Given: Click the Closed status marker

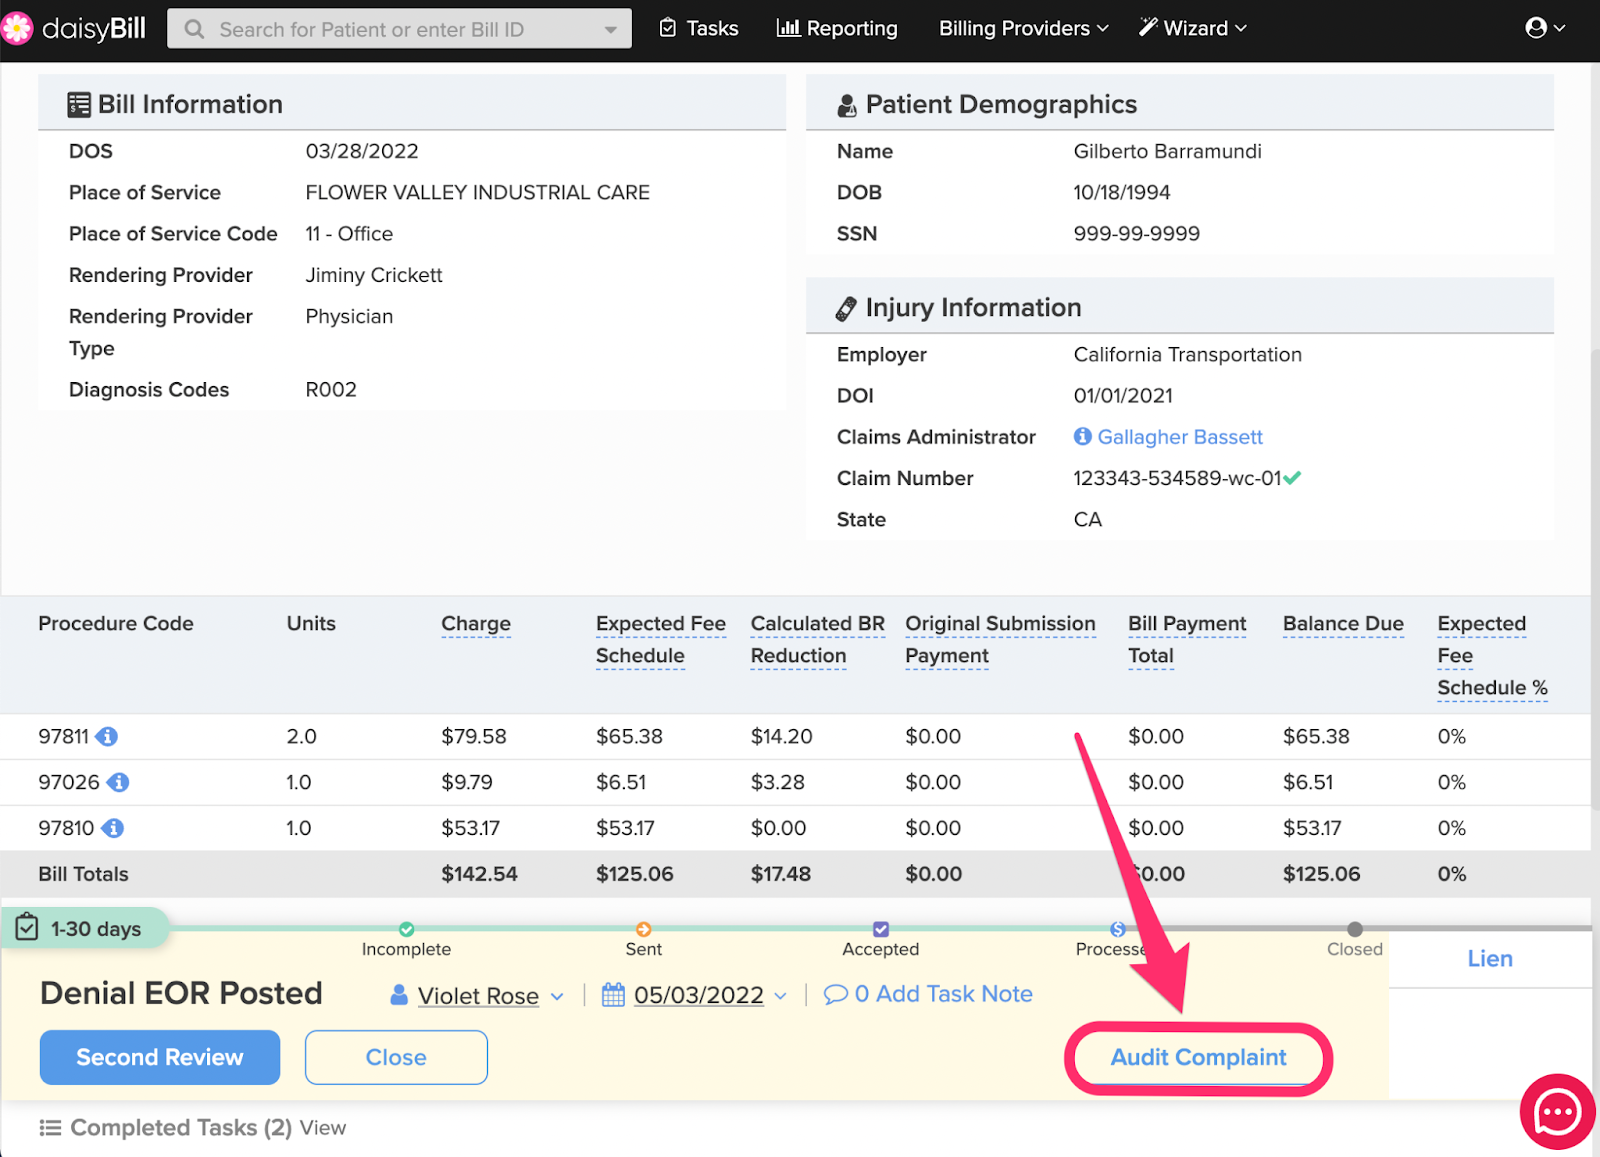Looking at the screenshot, I should pos(1354,929).
